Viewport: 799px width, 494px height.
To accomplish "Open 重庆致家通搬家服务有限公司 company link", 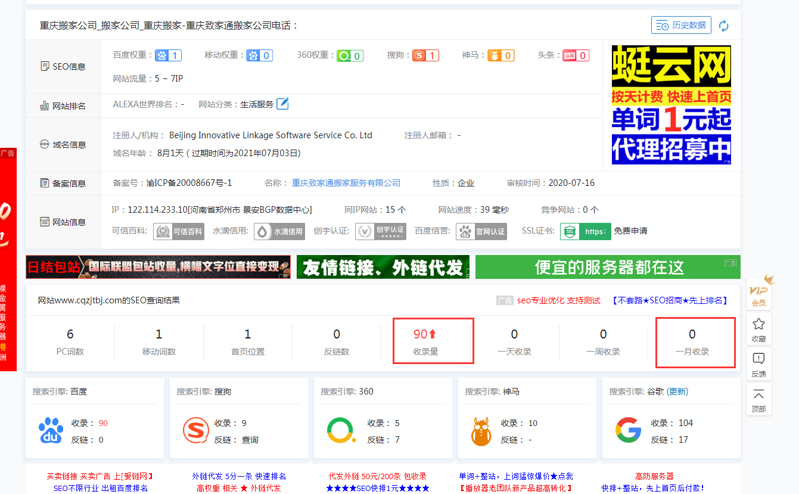I will [346, 183].
